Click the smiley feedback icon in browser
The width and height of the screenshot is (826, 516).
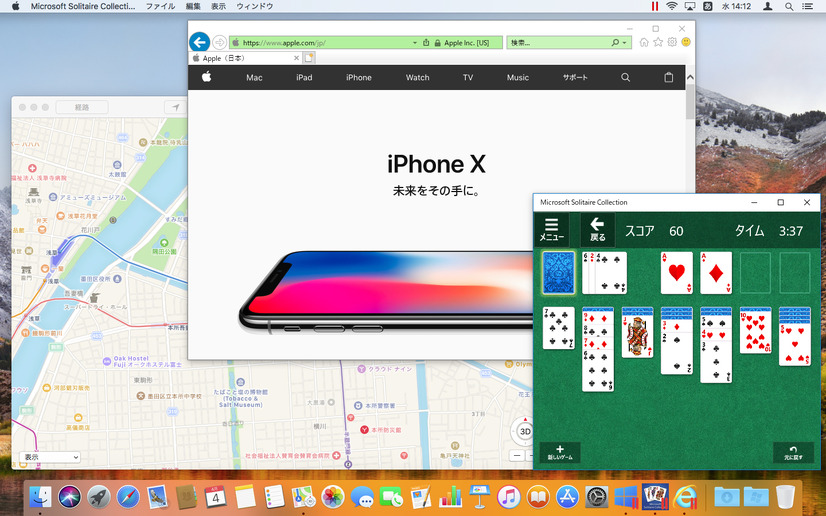click(x=686, y=42)
